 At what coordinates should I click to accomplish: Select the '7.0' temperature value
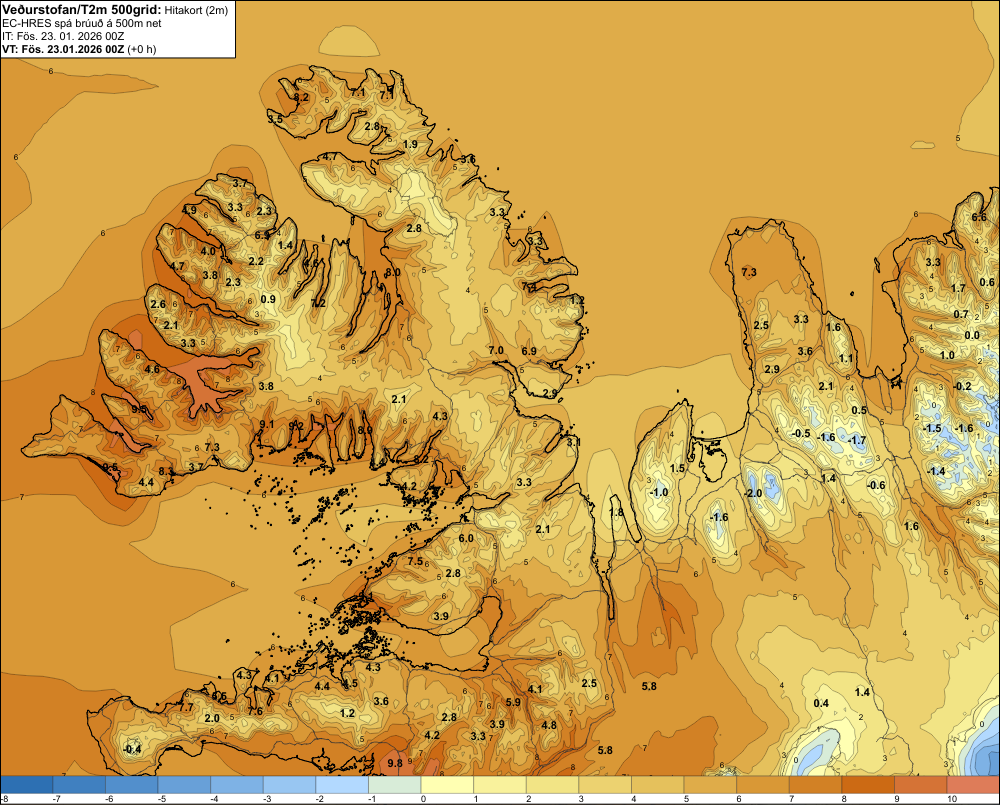point(496,350)
